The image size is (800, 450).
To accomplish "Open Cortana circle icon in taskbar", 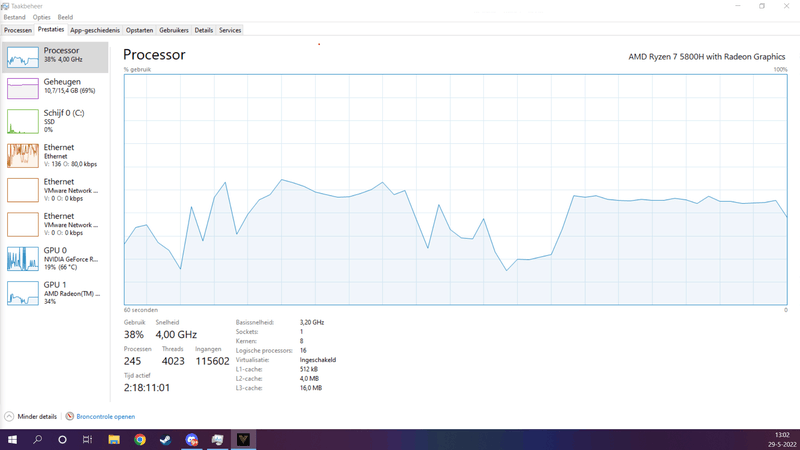I will point(62,439).
